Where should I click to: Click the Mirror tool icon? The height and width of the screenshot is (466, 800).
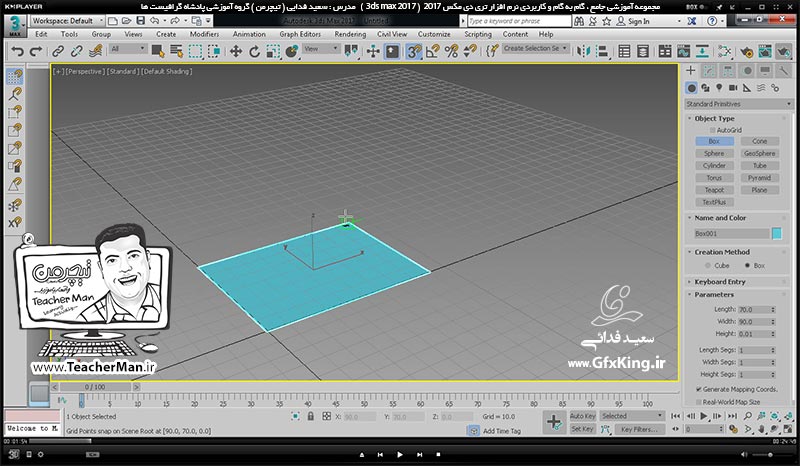[583, 51]
